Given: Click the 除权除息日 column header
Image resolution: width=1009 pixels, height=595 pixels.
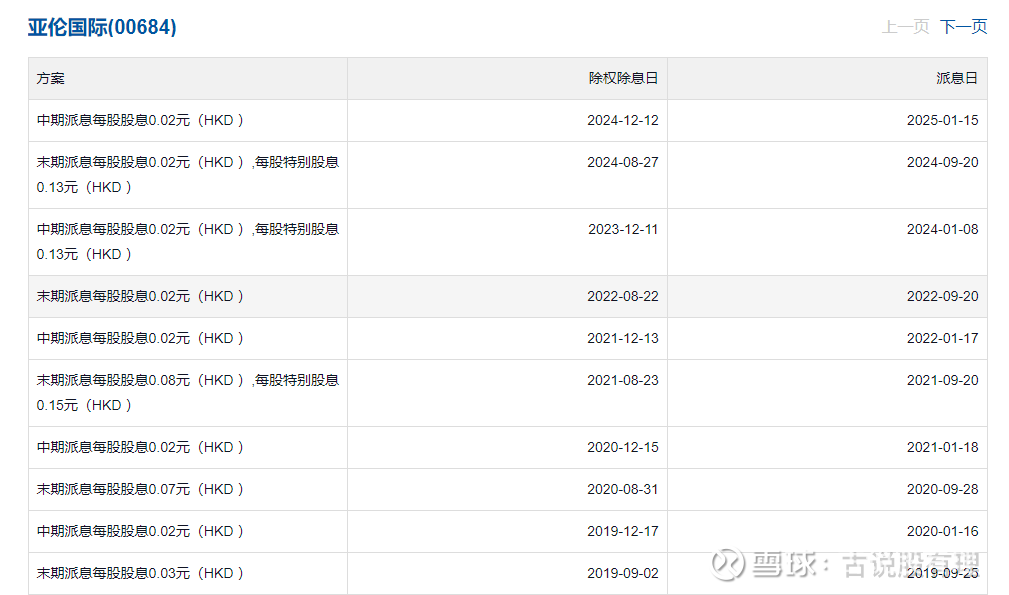Looking at the screenshot, I should [623, 78].
